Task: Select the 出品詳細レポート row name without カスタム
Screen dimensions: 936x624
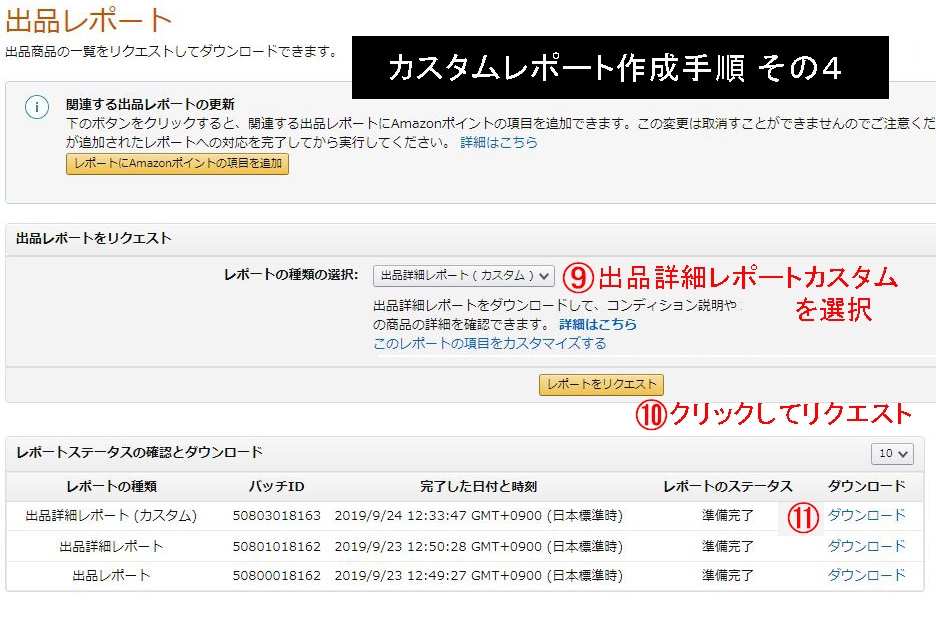Action: [111, 546]
